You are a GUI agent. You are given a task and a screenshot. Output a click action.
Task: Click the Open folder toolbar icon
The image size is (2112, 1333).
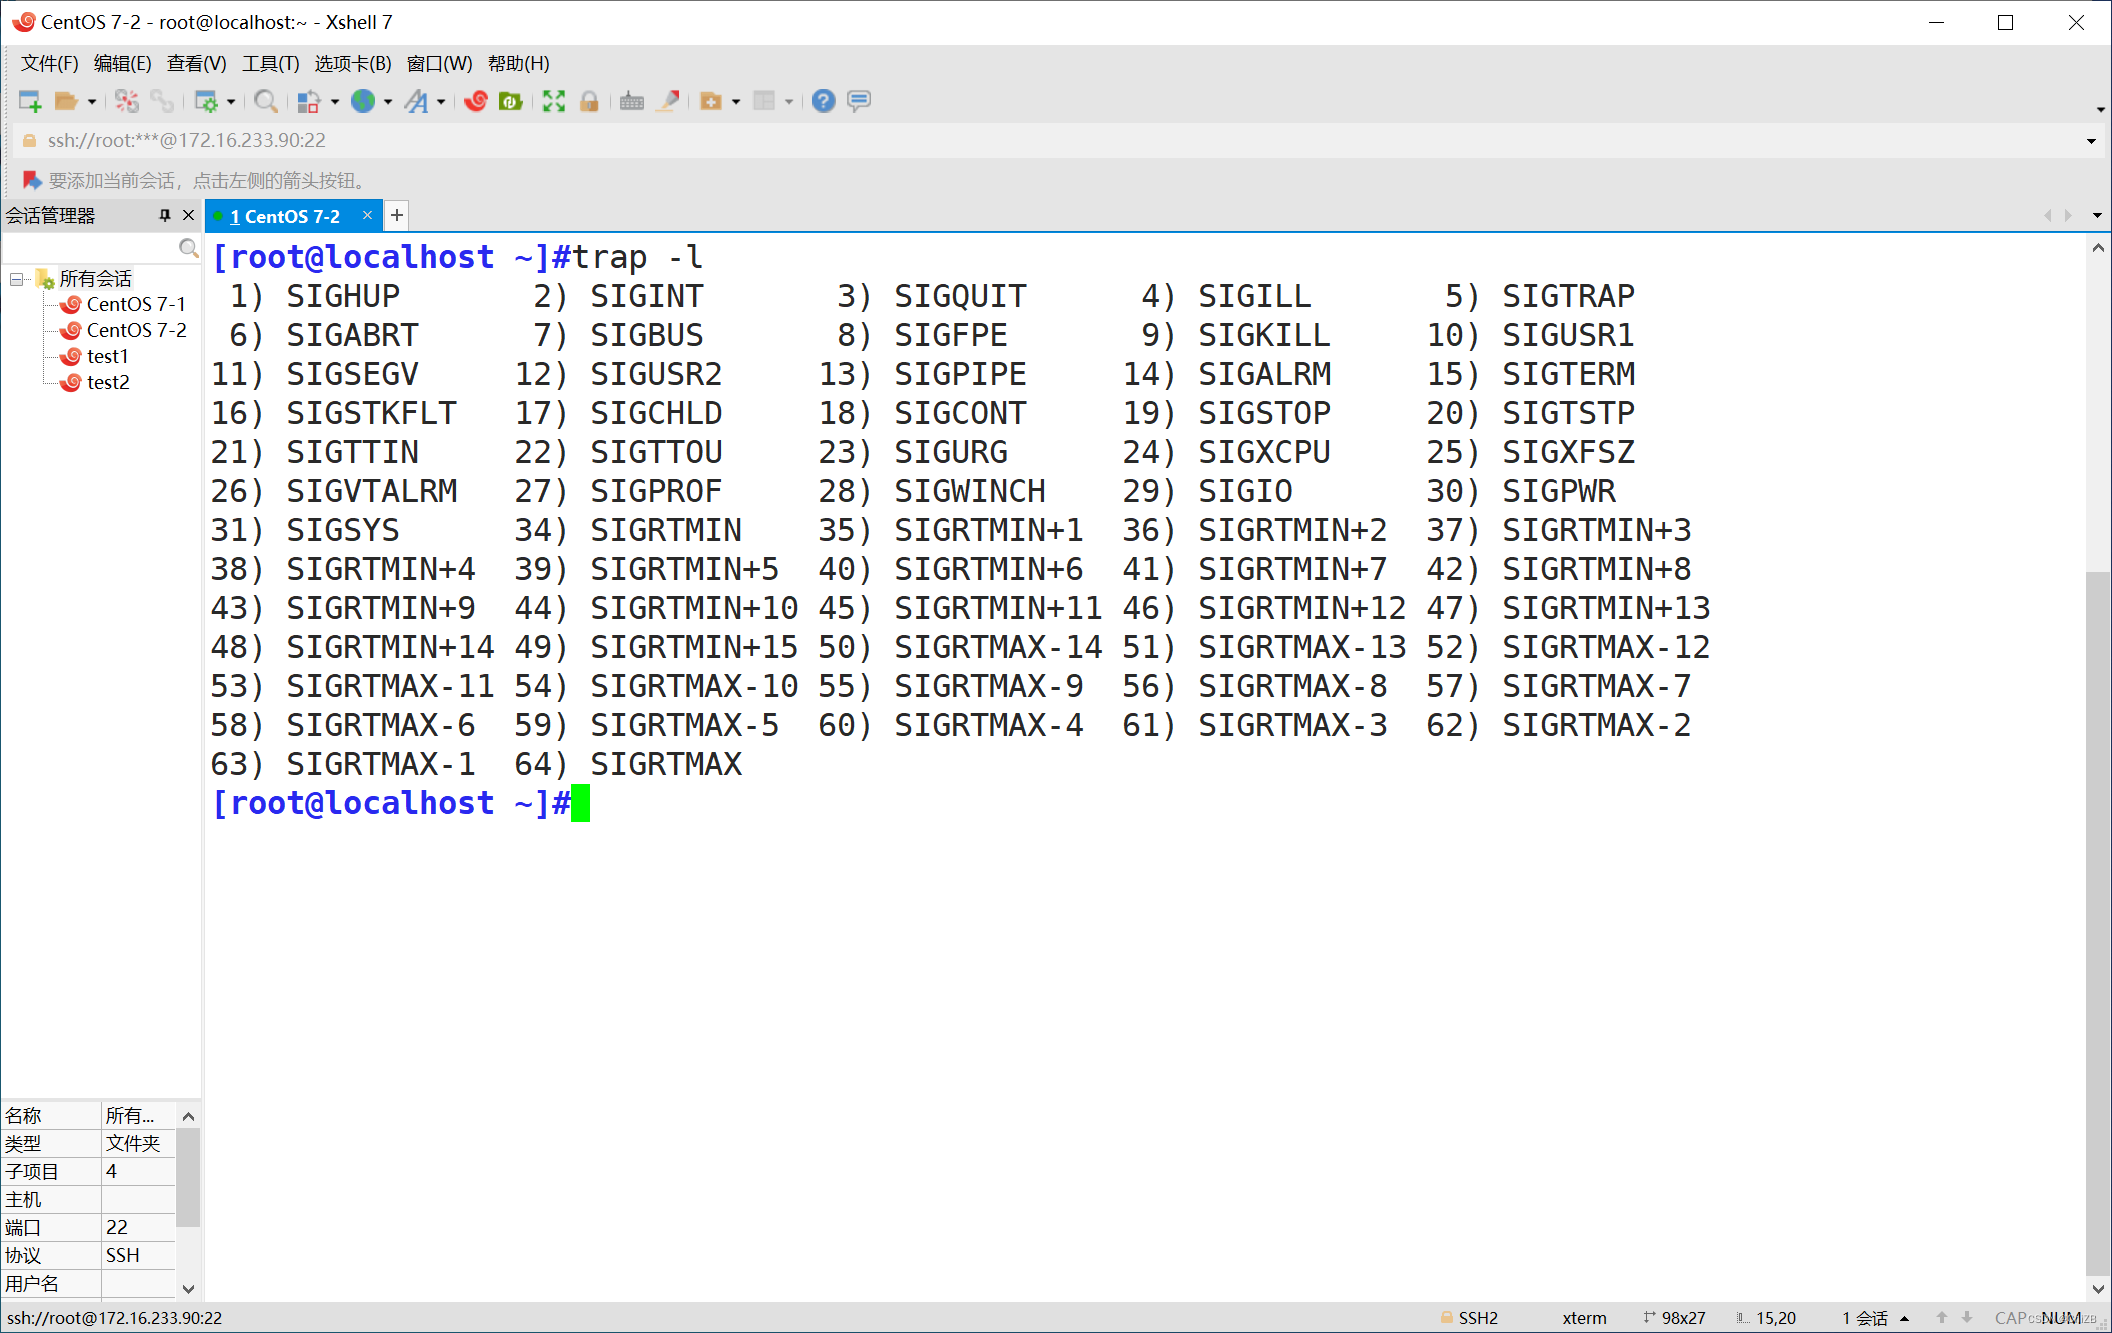point(66,101)
